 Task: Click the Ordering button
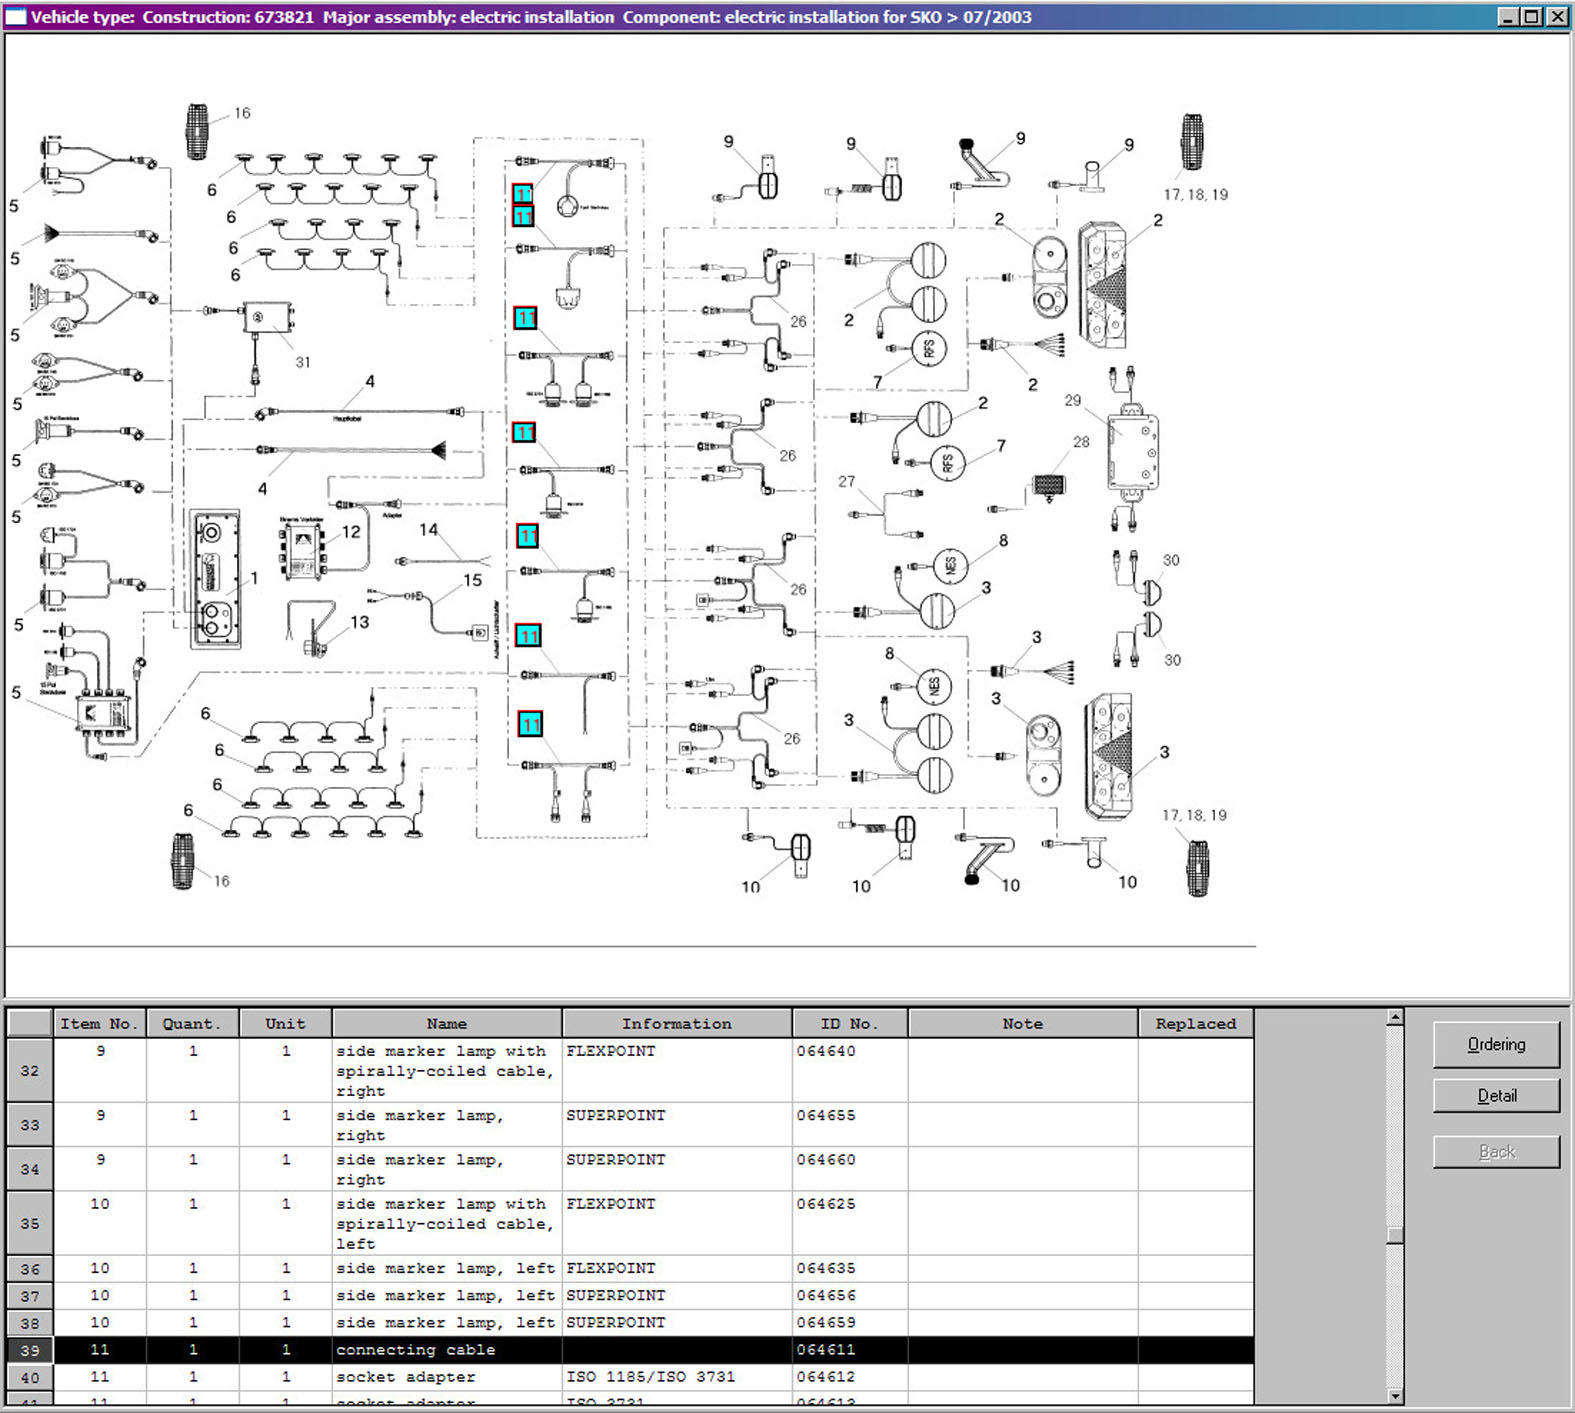1495,1044
